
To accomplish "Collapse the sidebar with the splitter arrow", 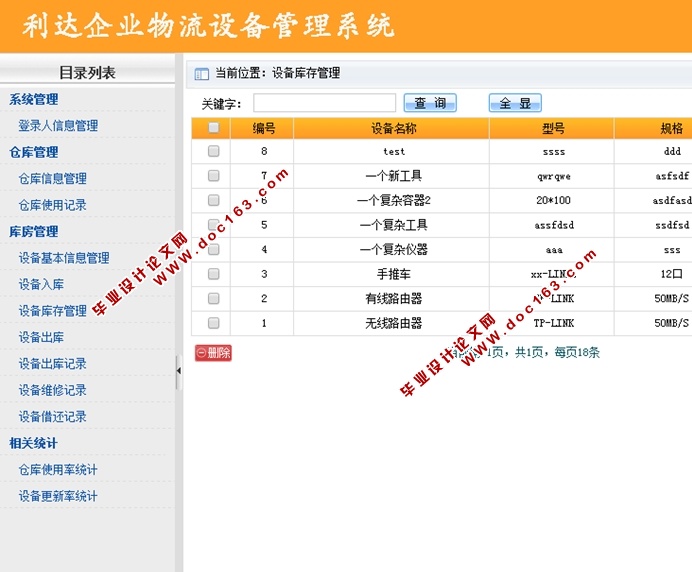I will click(179, 371).
